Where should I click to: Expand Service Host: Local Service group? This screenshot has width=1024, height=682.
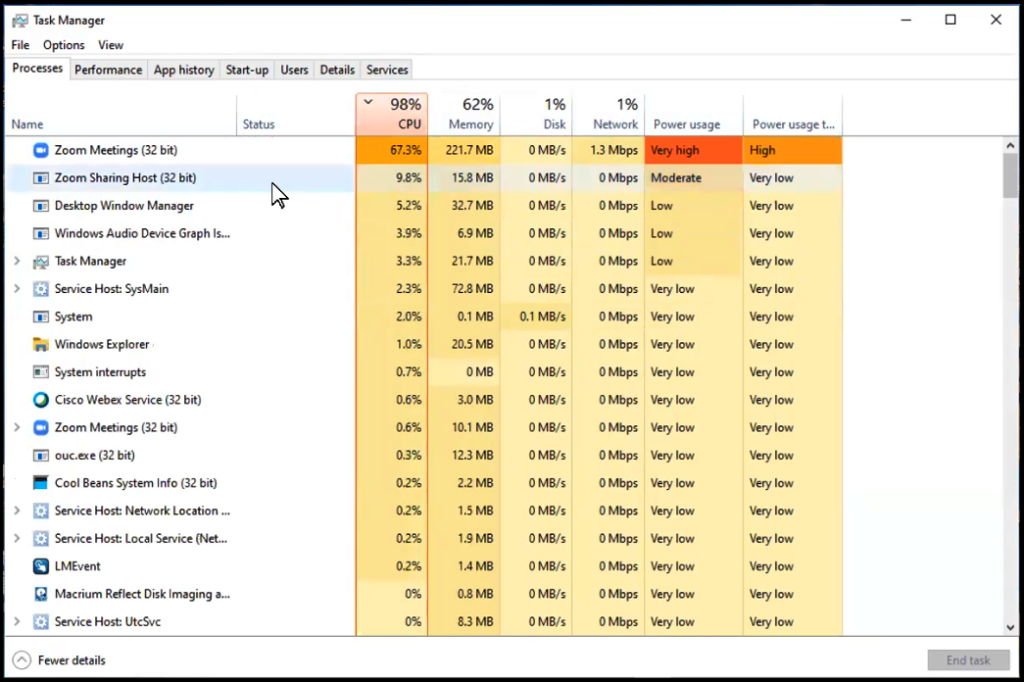click(x=17, y=539)
